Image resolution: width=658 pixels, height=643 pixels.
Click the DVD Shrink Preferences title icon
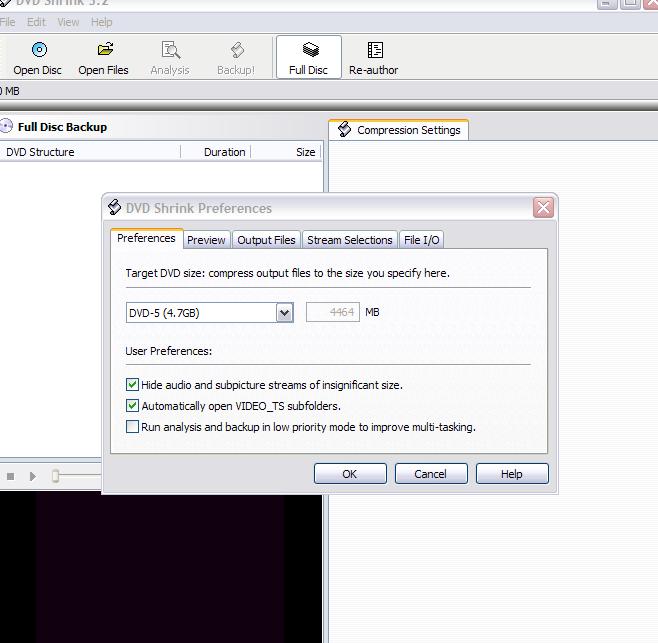coord(114,207)
